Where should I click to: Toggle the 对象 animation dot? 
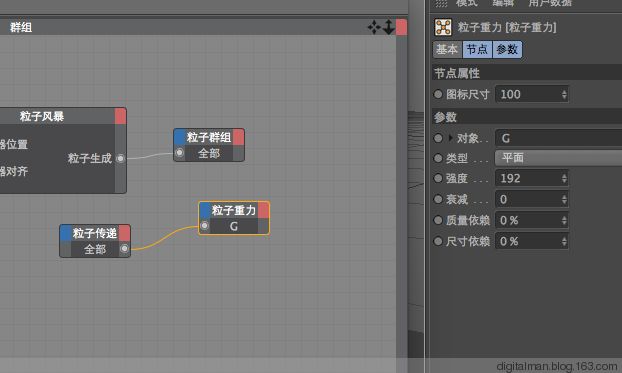438,138
